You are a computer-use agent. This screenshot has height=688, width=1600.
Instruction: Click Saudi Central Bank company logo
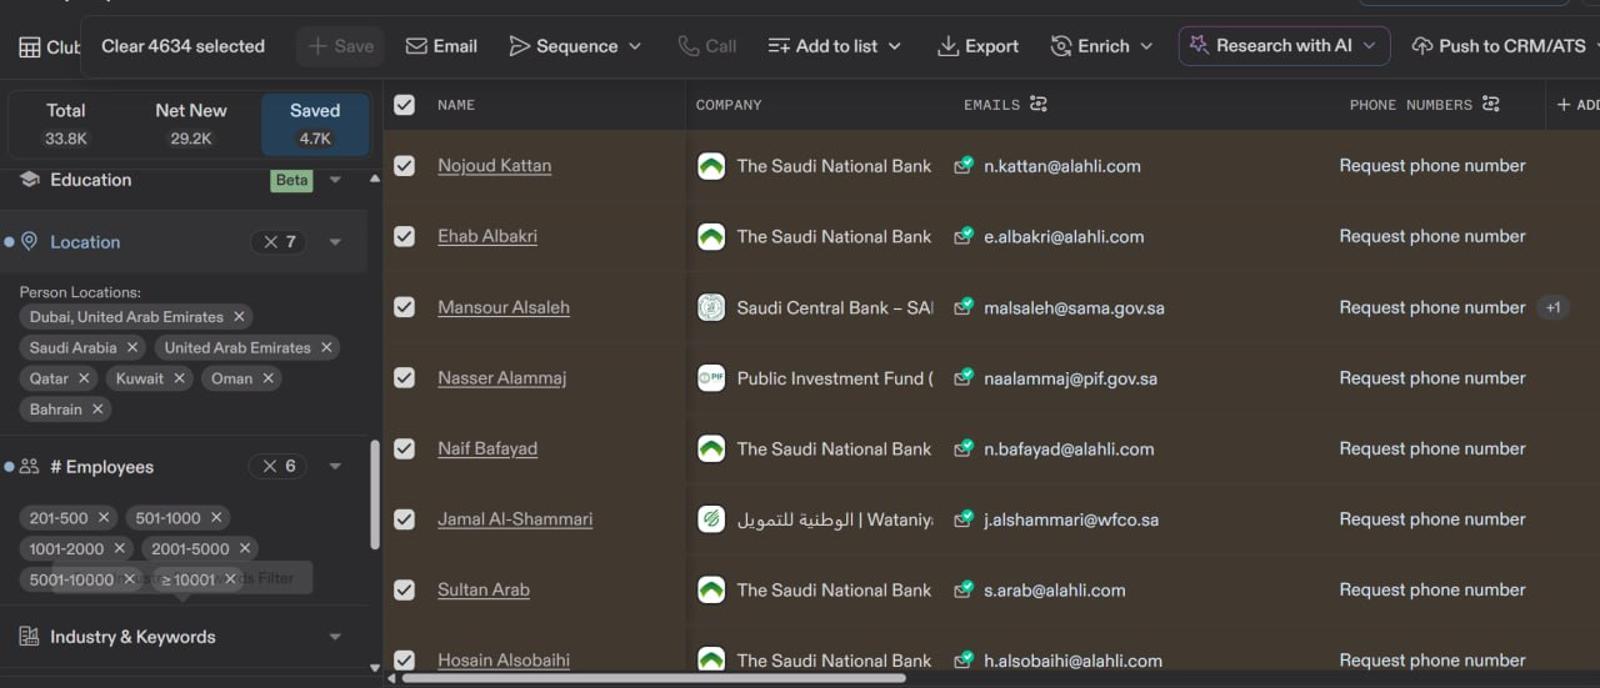[x=711, y=307]
